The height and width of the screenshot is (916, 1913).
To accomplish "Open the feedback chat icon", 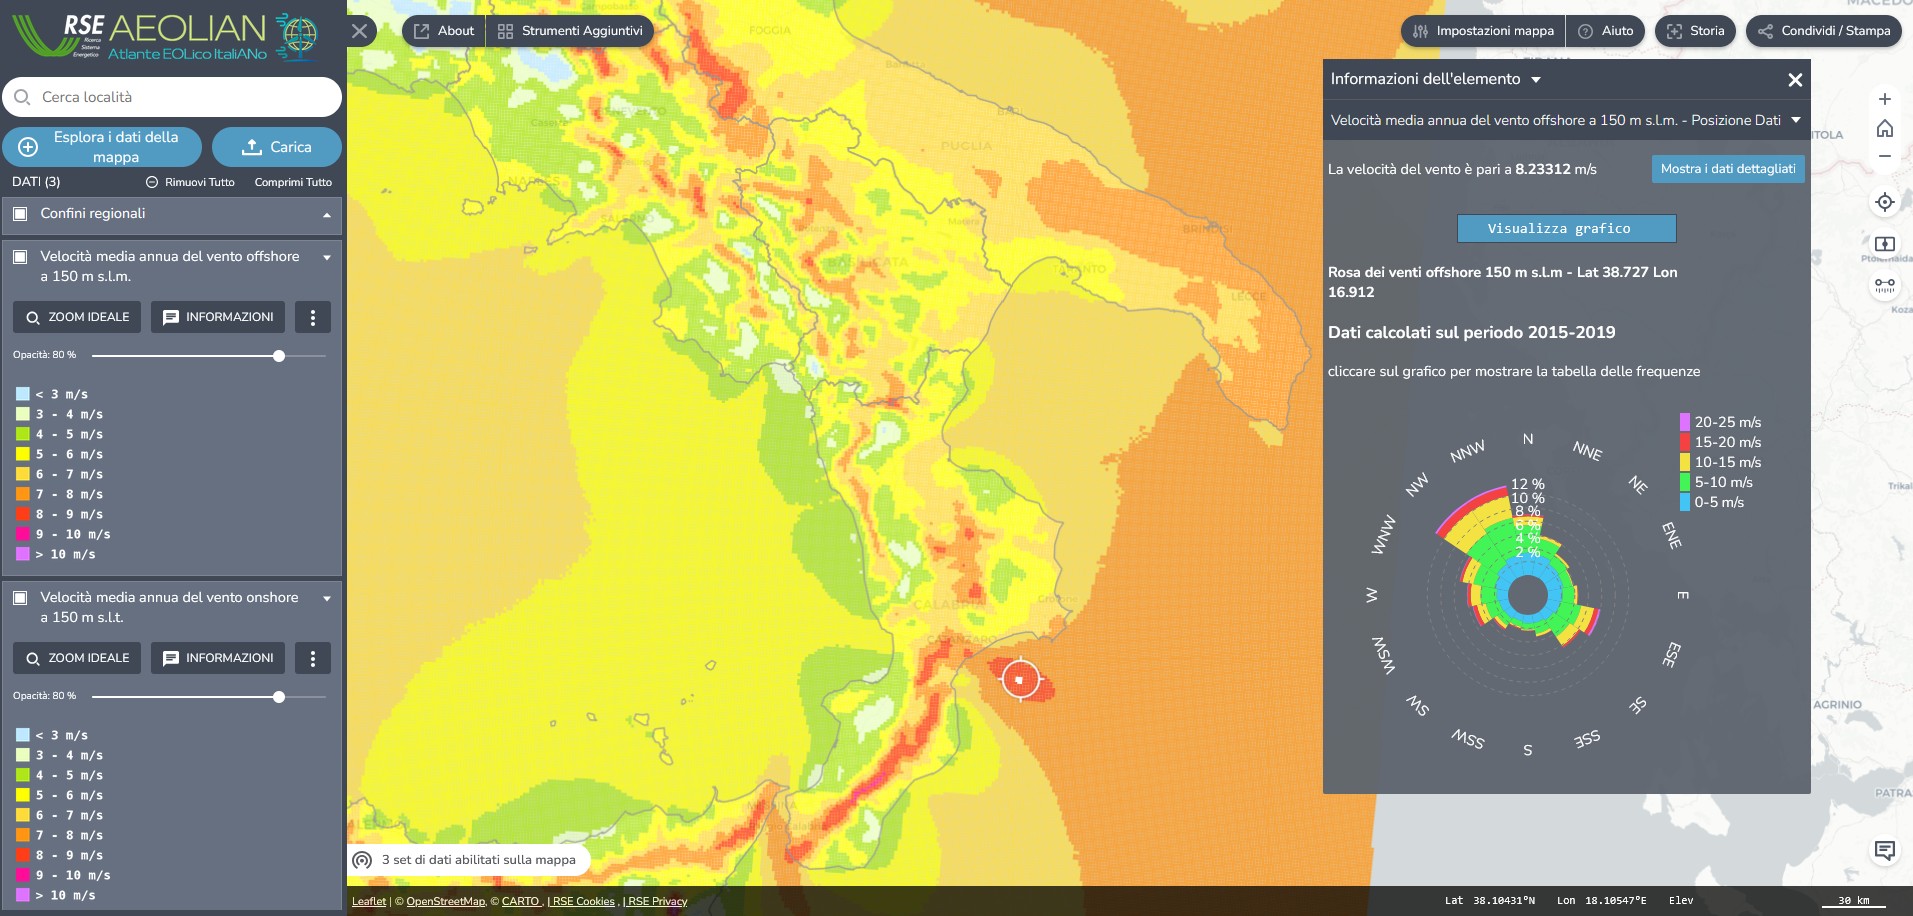I will tap(1885, 851).
